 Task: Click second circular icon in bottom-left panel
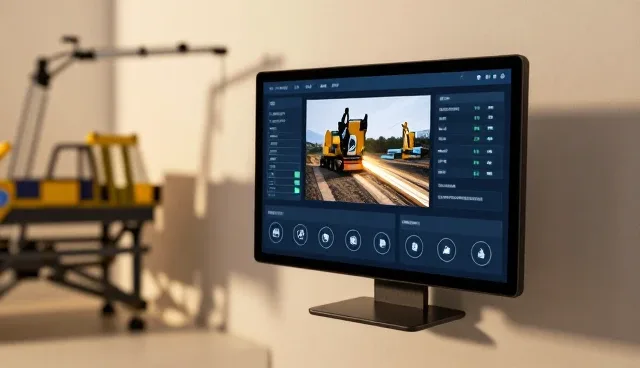pyautogui.click(x=300, y=235)
